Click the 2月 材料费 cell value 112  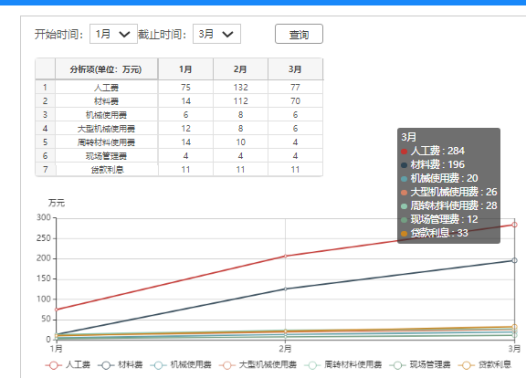point(241,101)
